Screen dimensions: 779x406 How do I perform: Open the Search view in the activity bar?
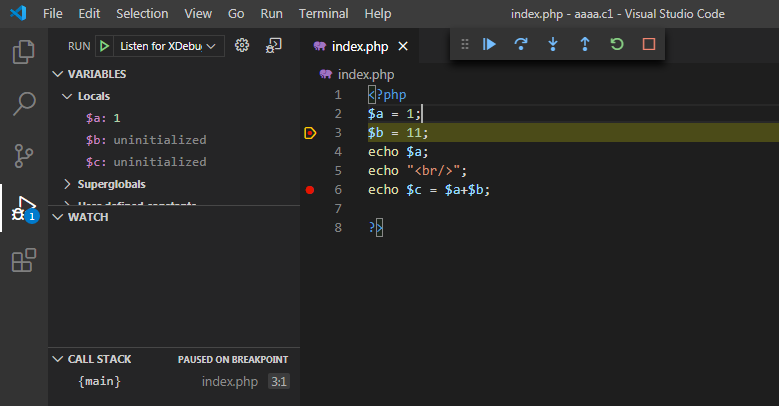[23, 103]
